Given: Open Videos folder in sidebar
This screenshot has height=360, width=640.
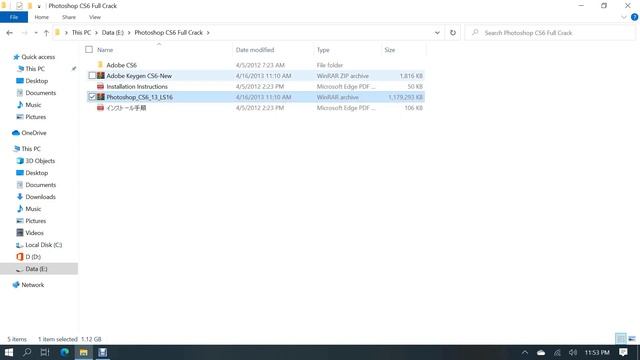Looking at the screenshot, I should [34, 233].
